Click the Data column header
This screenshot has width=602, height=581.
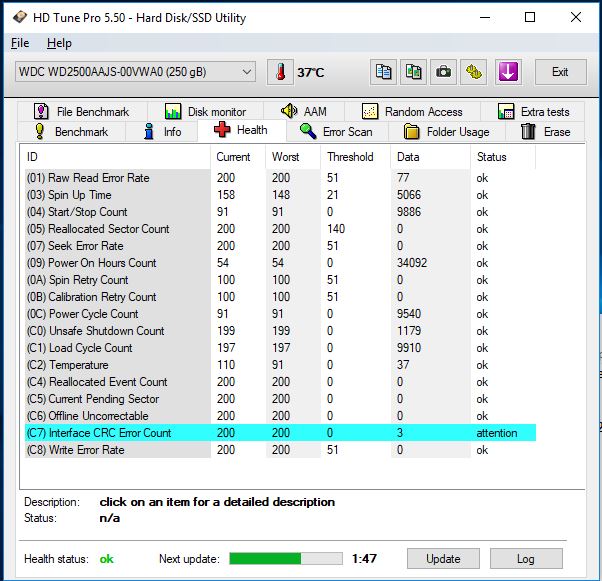[x=430, y=157]
